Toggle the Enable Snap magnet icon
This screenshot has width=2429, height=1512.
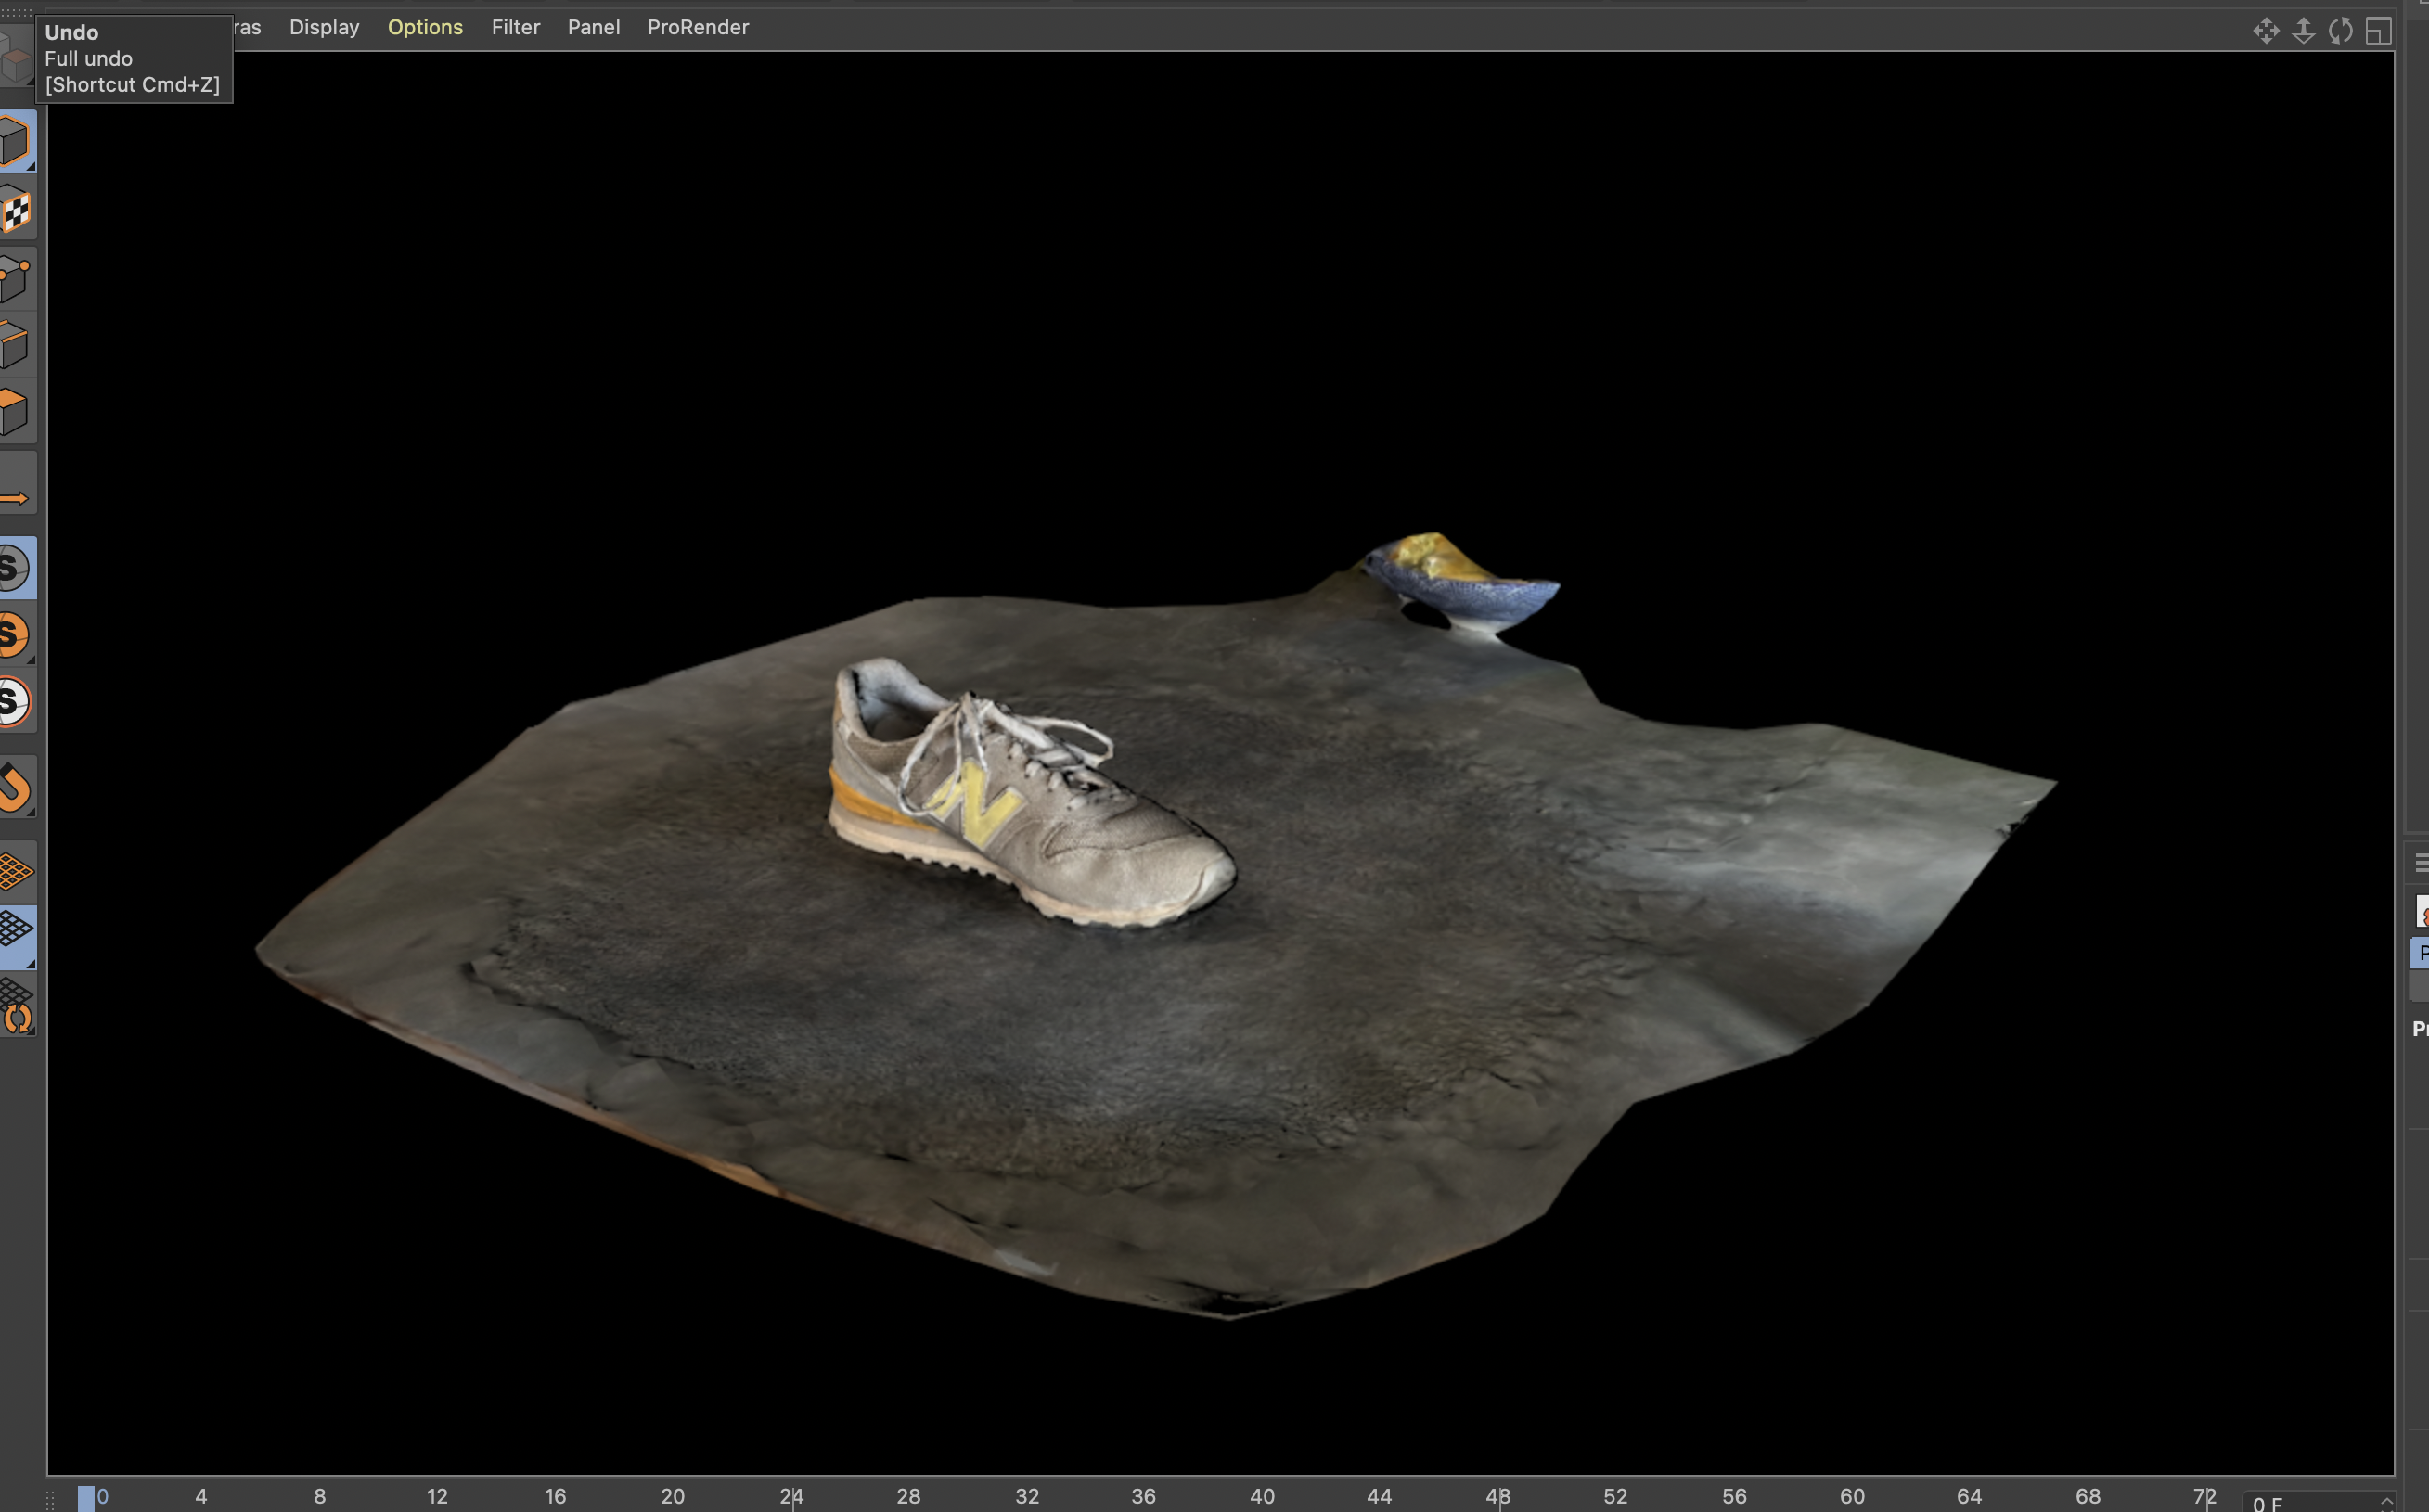pos(15,787)
